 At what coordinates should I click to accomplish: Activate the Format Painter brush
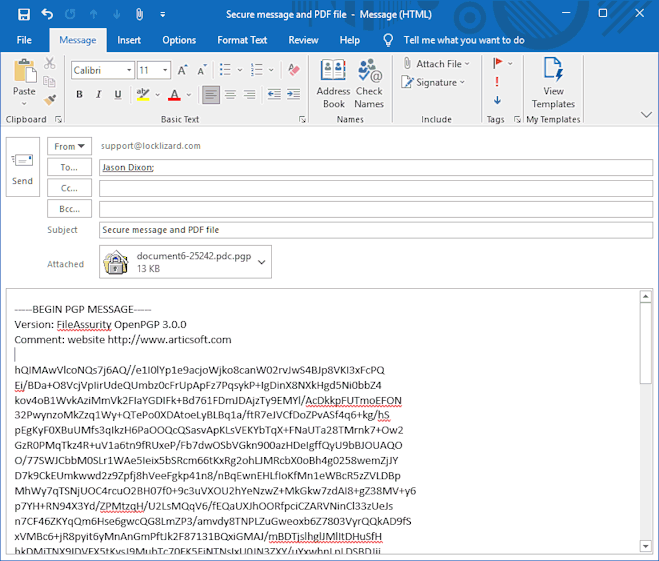click(x=50, y=100)
